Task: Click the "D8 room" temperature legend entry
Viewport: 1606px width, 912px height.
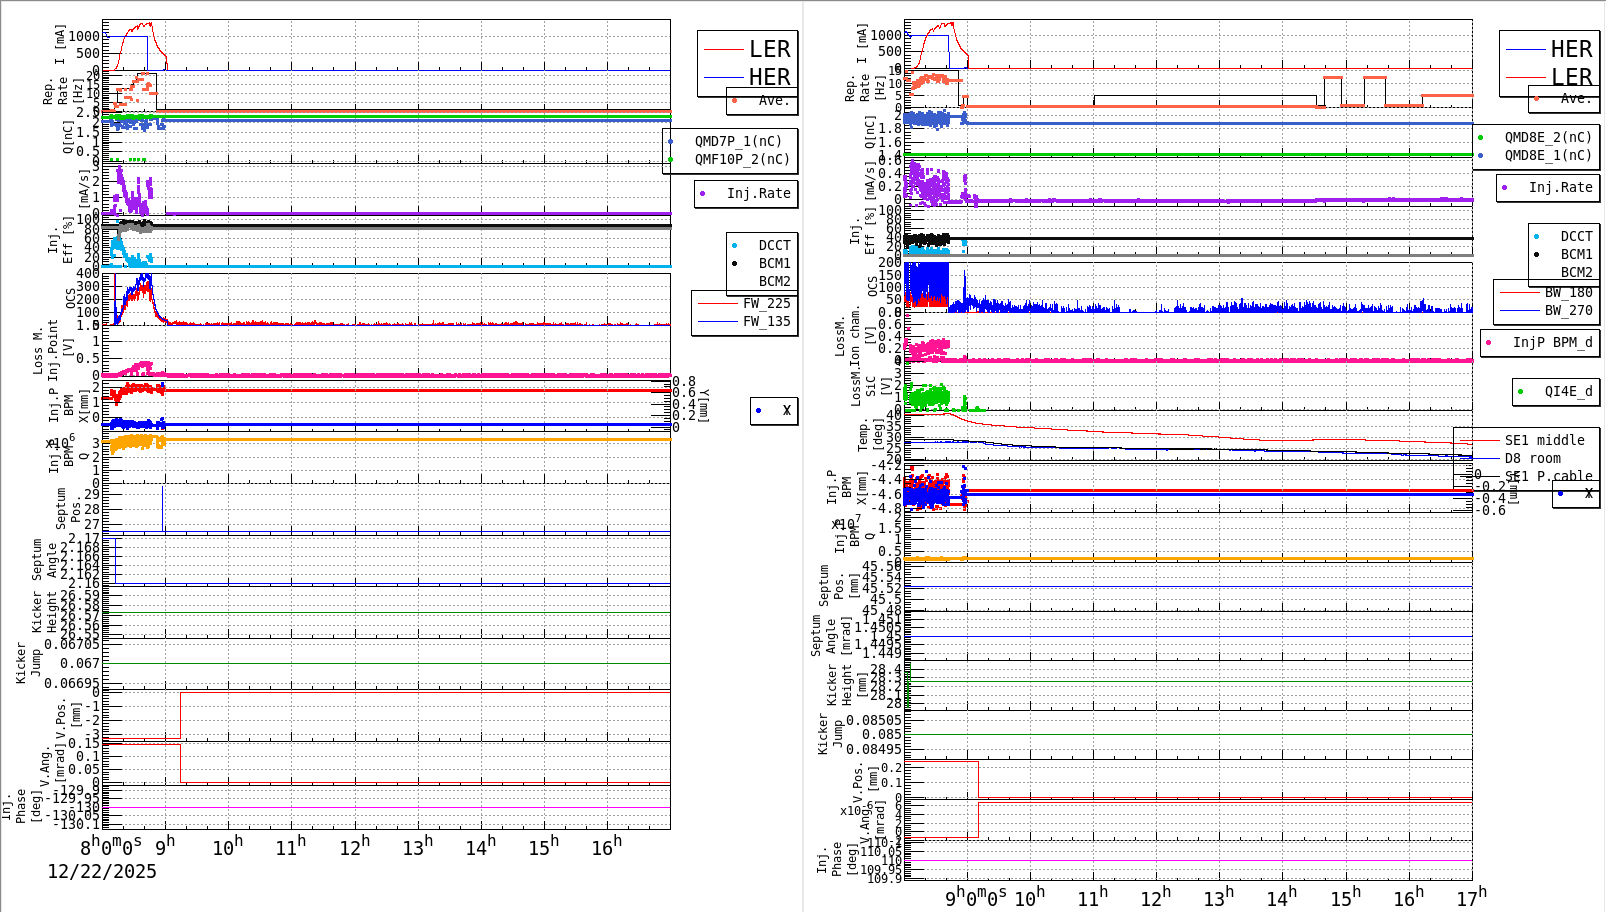Action: (1532, 458)
